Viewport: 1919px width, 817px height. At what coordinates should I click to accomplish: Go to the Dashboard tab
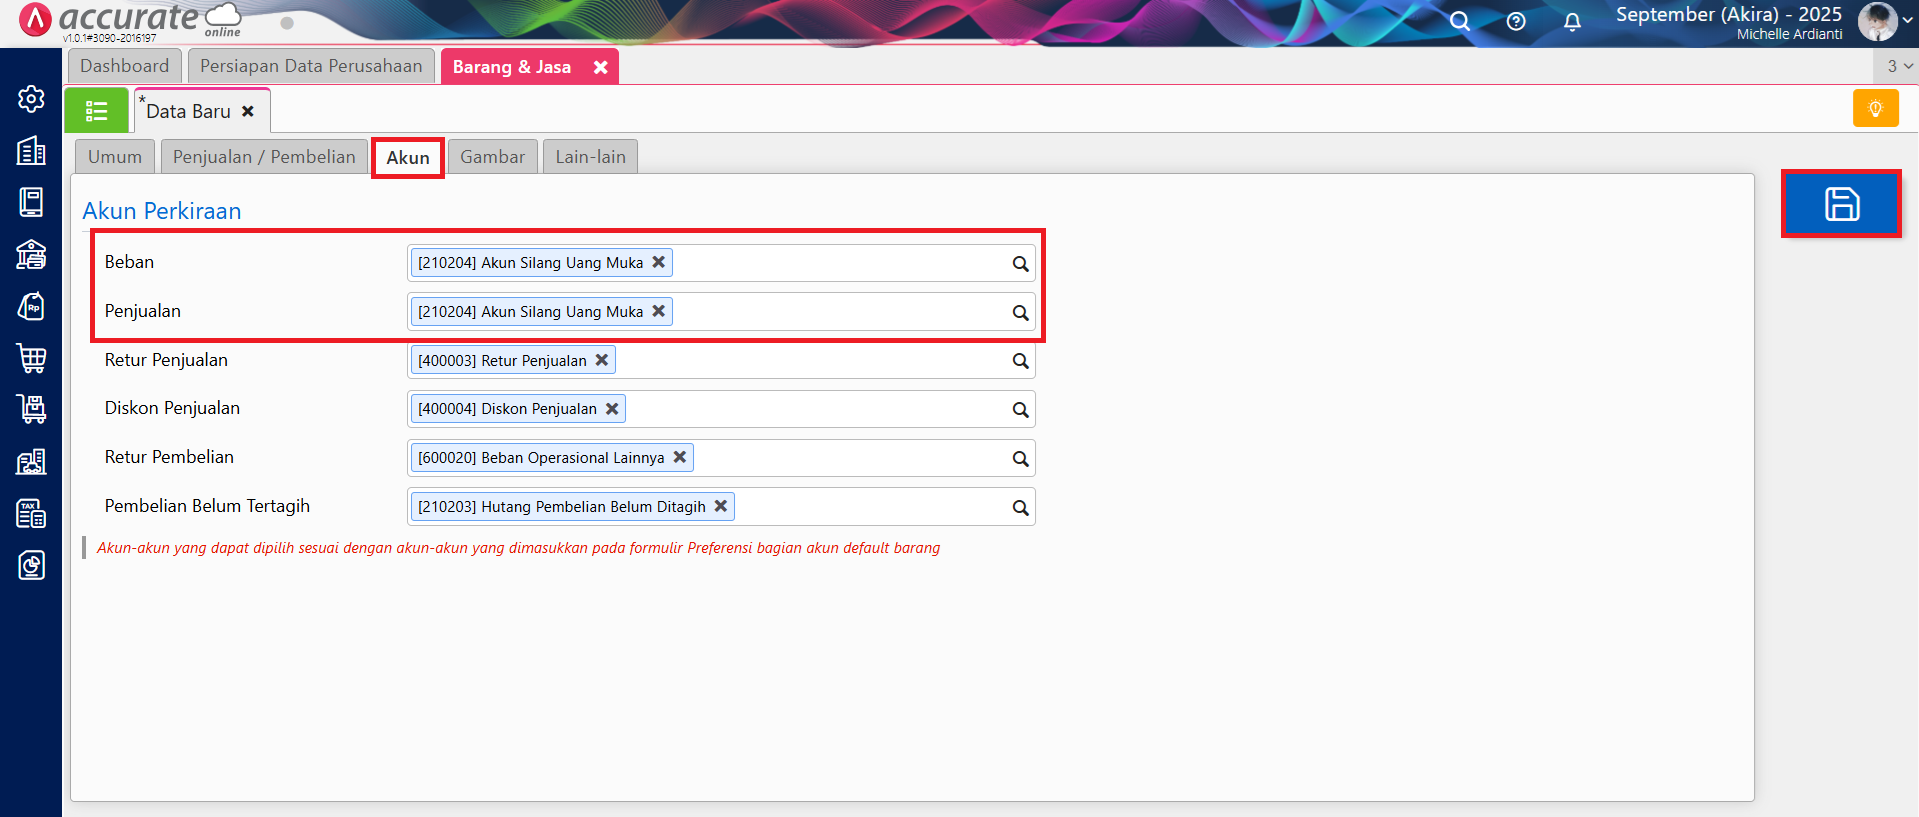point(125,66)
